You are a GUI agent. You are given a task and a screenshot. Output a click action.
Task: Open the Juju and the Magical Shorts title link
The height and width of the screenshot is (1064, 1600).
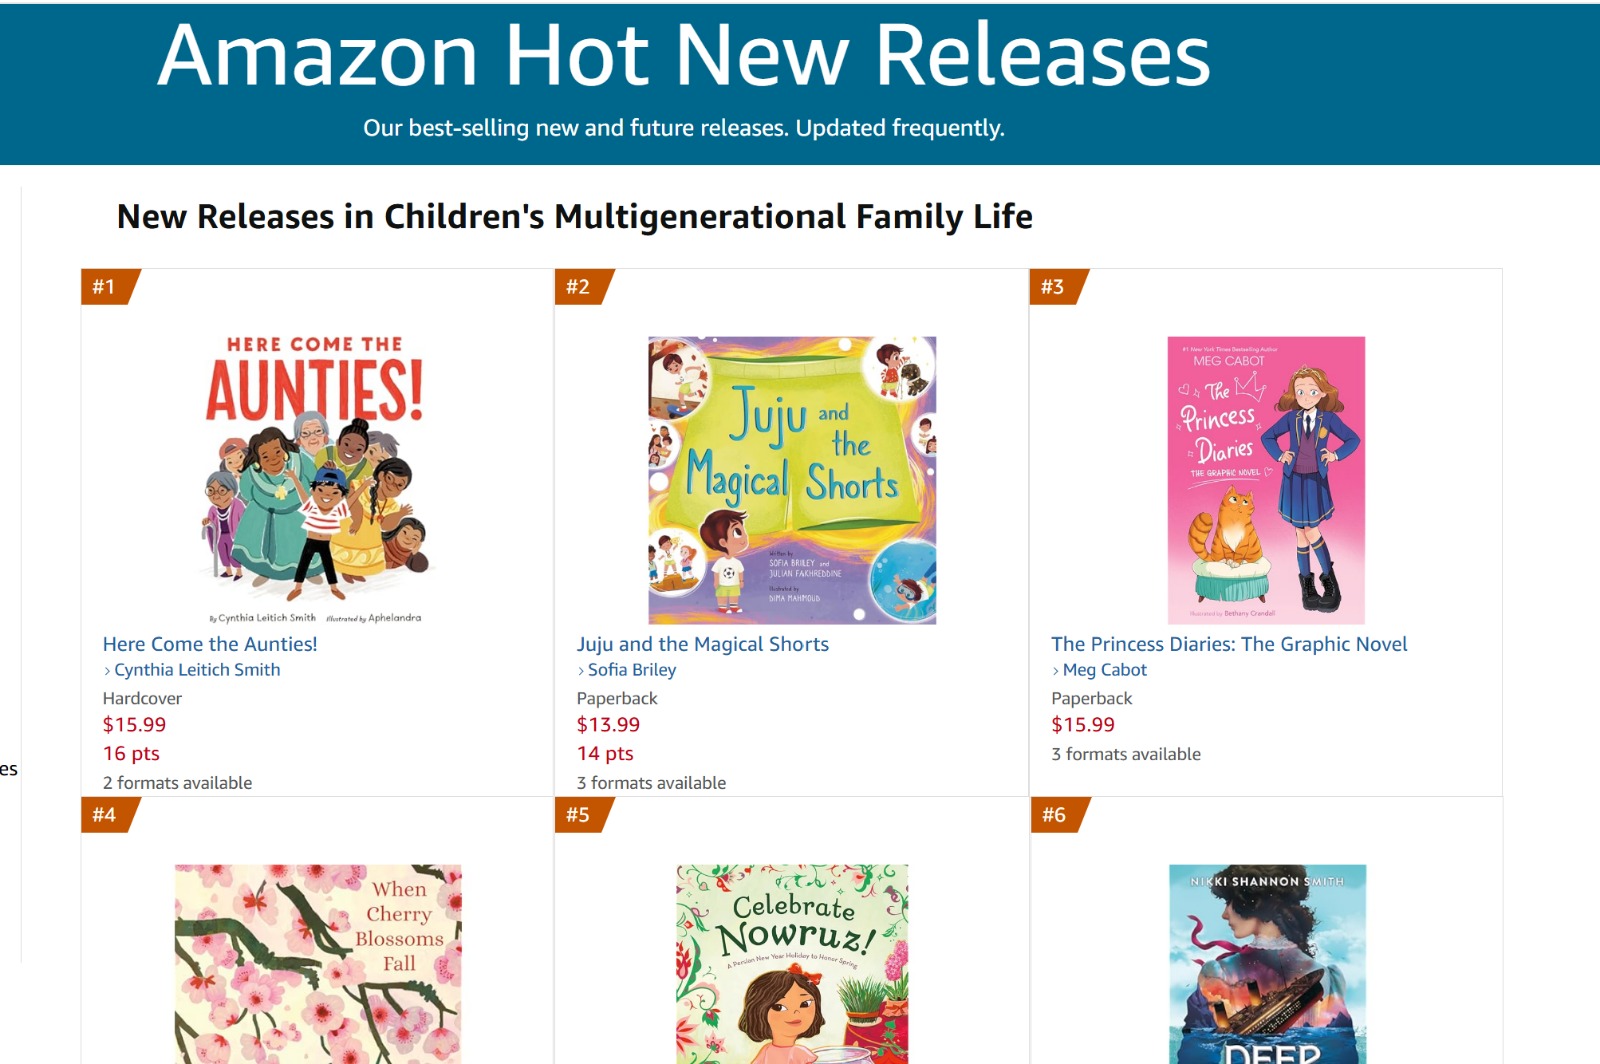(703, 645)
